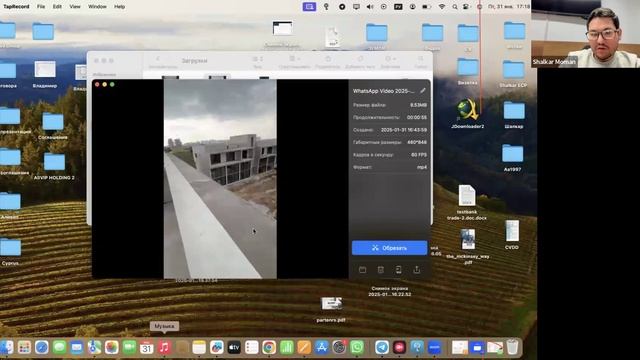Image resolution: width=640 pixels, height=360 pixels.
Task: Click the trash delete icon under the trim button
Action: pos(380,270)
